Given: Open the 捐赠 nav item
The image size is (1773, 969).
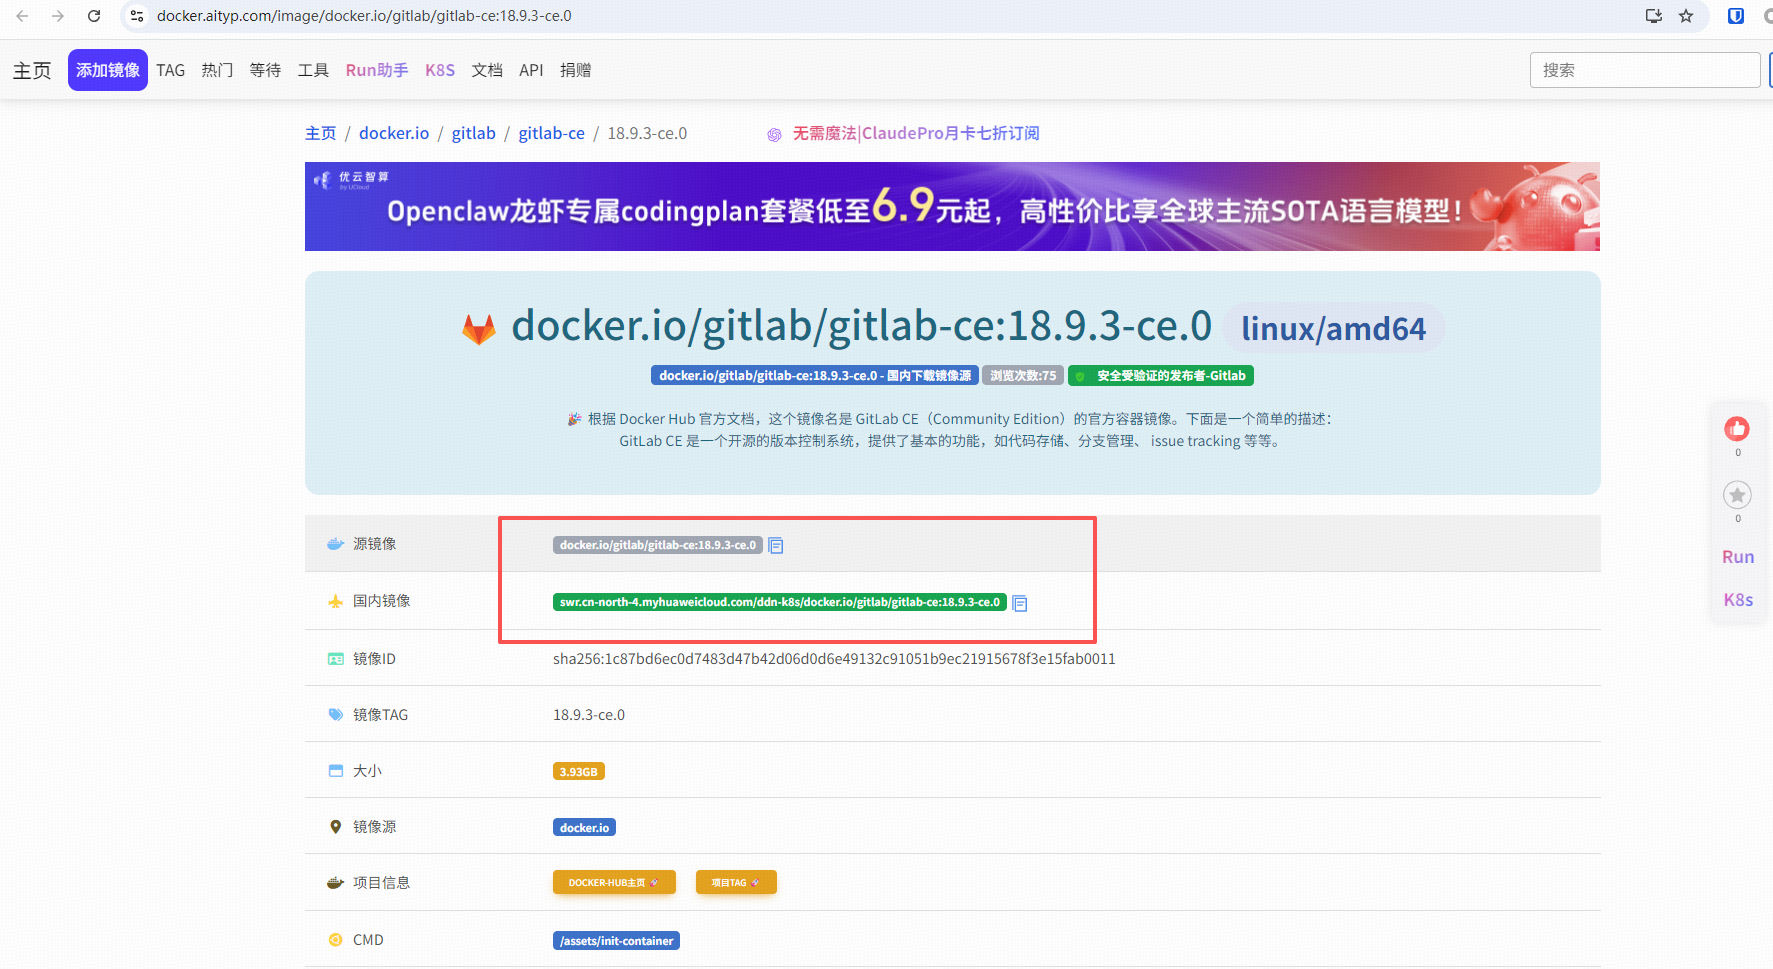Looking at the screenshot, I should (575, 70).
